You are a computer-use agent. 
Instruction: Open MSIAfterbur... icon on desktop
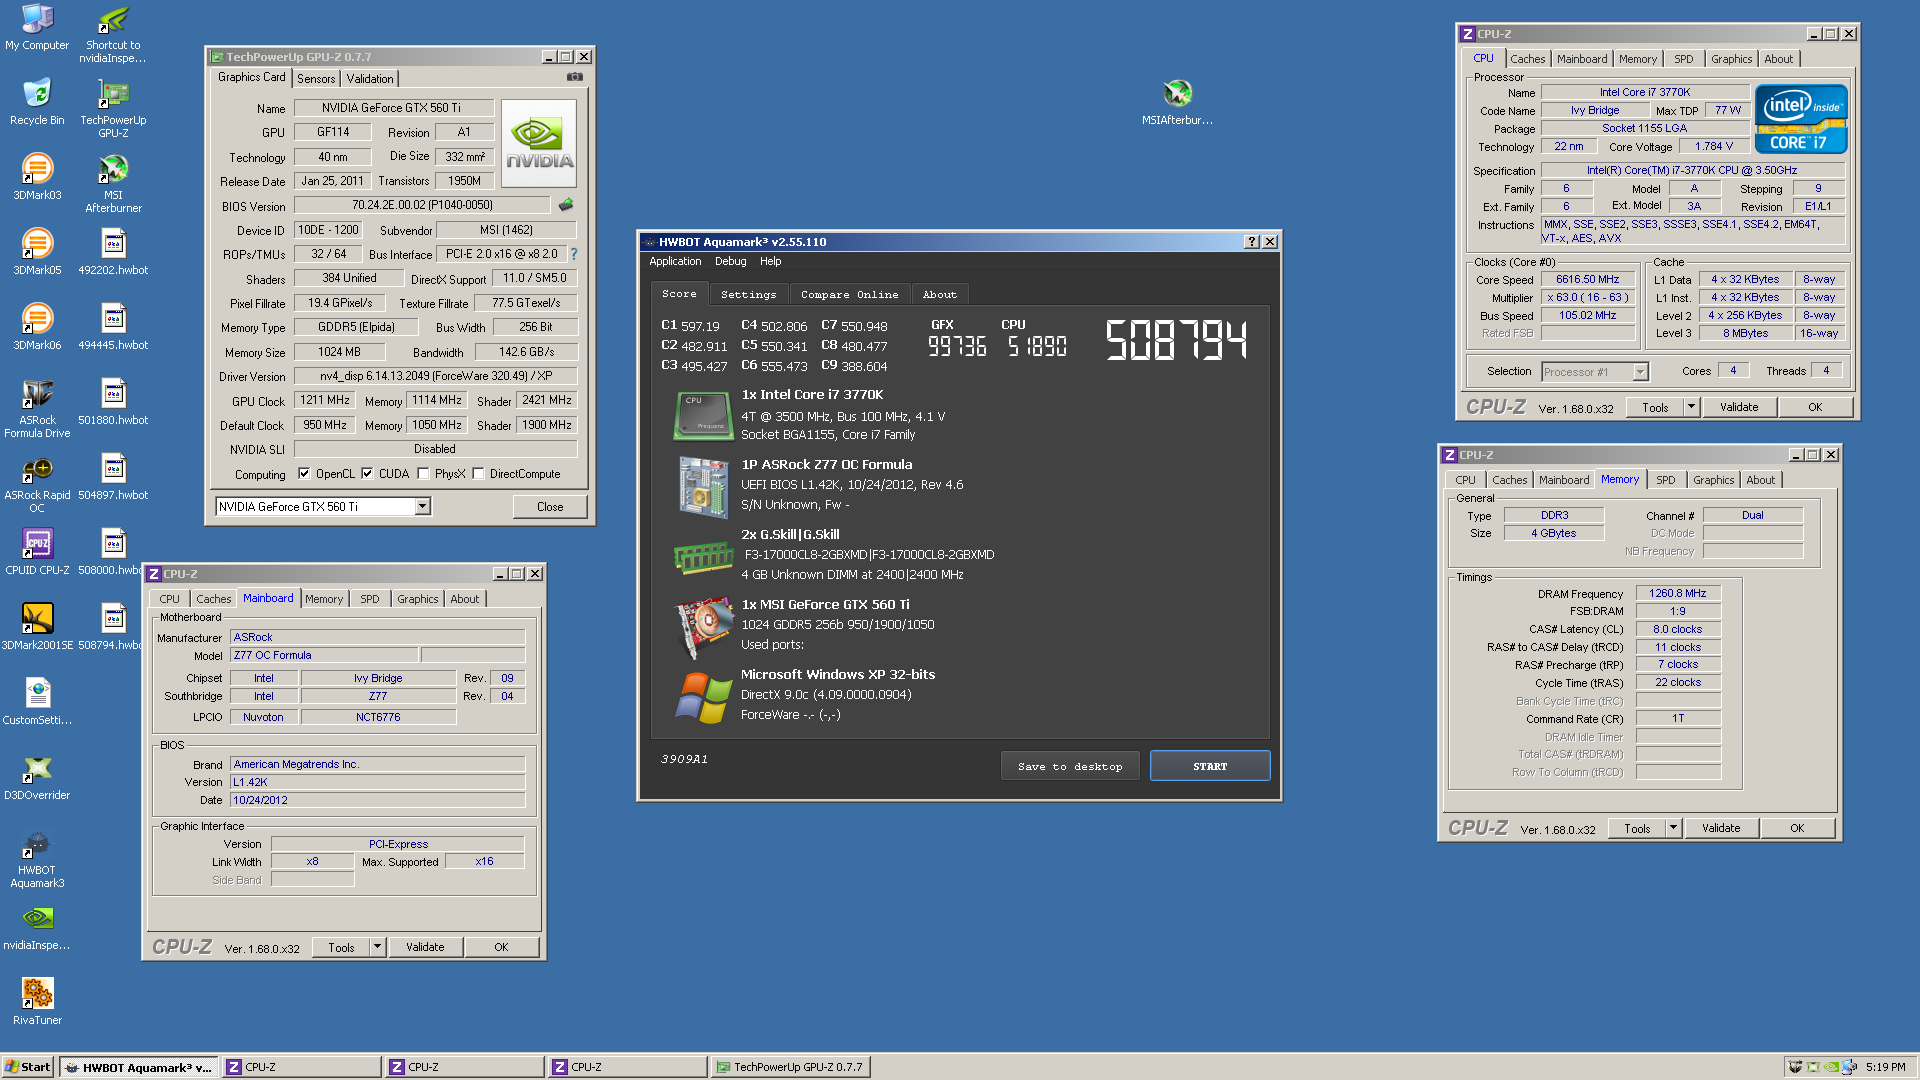[x=1177, y=102]
